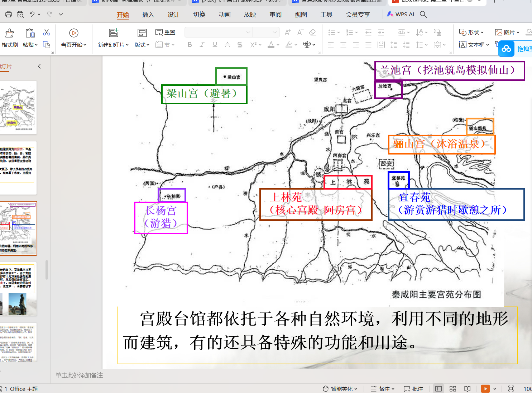532x393 pixels.
Task: Click the font color swatch
Action: (x=271, y=44)
